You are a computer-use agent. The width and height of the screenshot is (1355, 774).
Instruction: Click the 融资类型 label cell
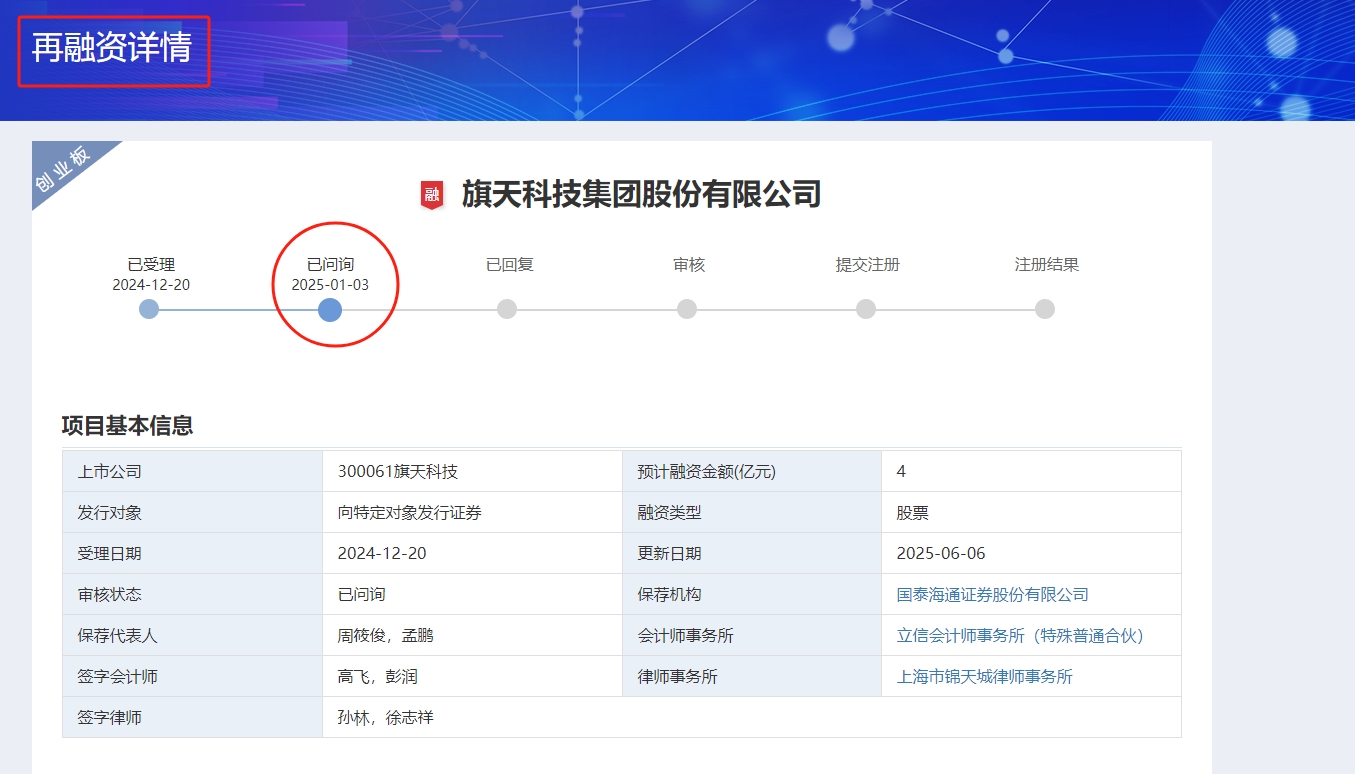(752, 513)
